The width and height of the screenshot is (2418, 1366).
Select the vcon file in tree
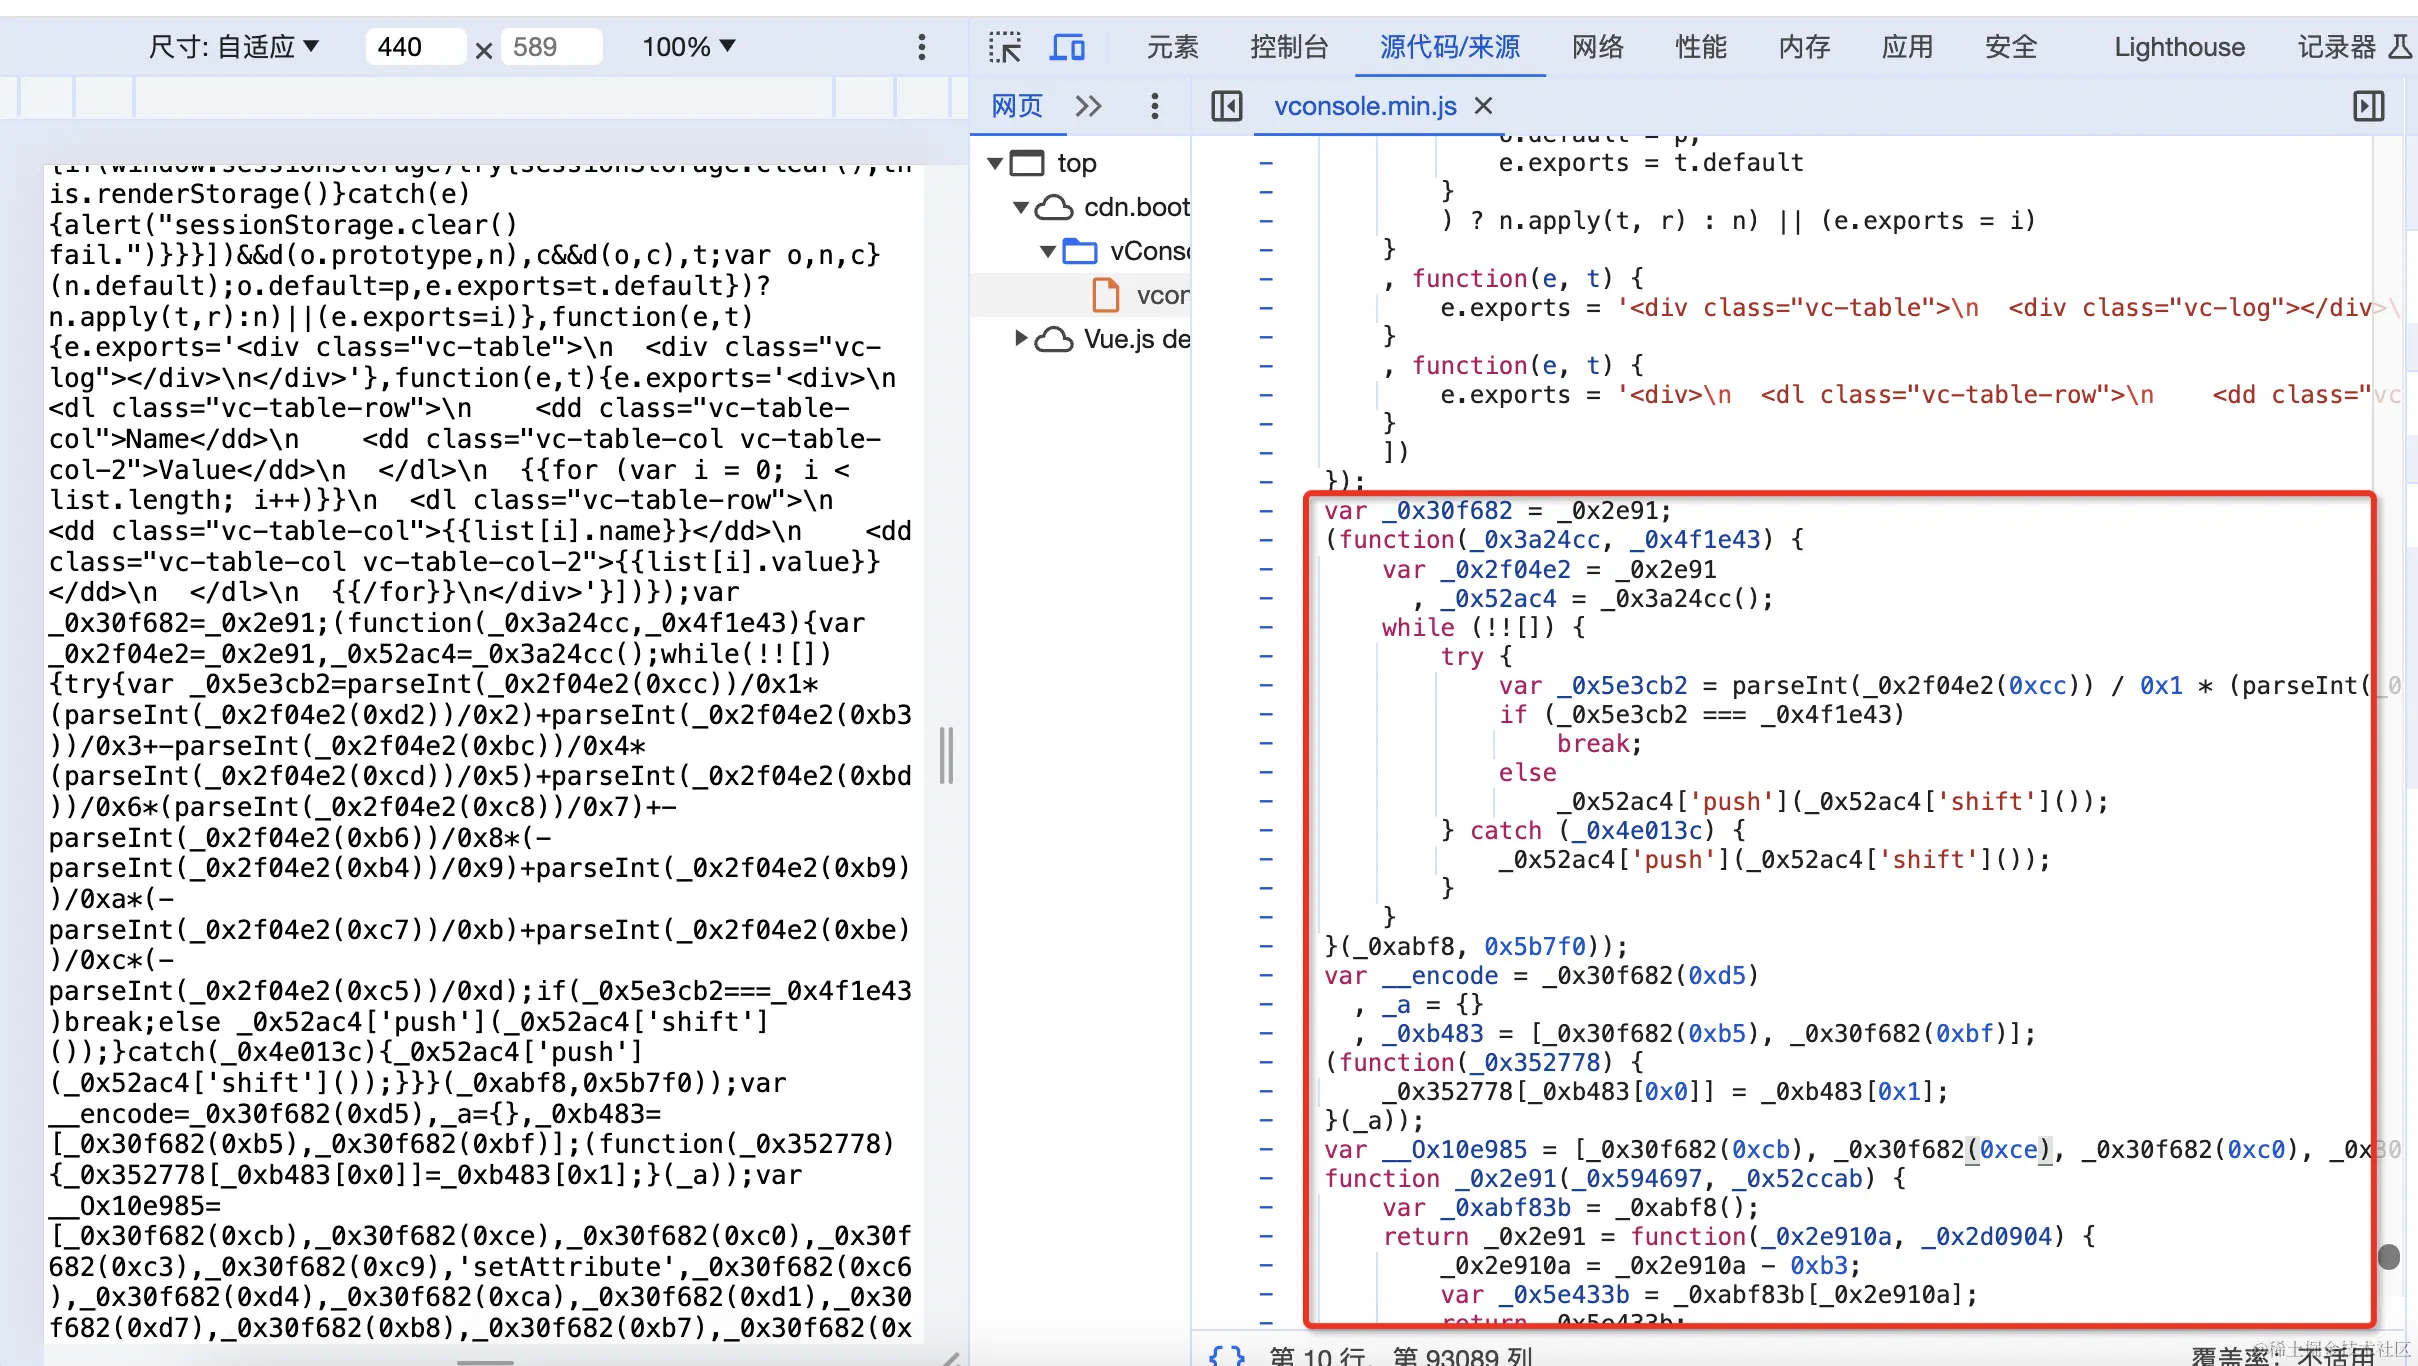click(x=1160, y=295)
